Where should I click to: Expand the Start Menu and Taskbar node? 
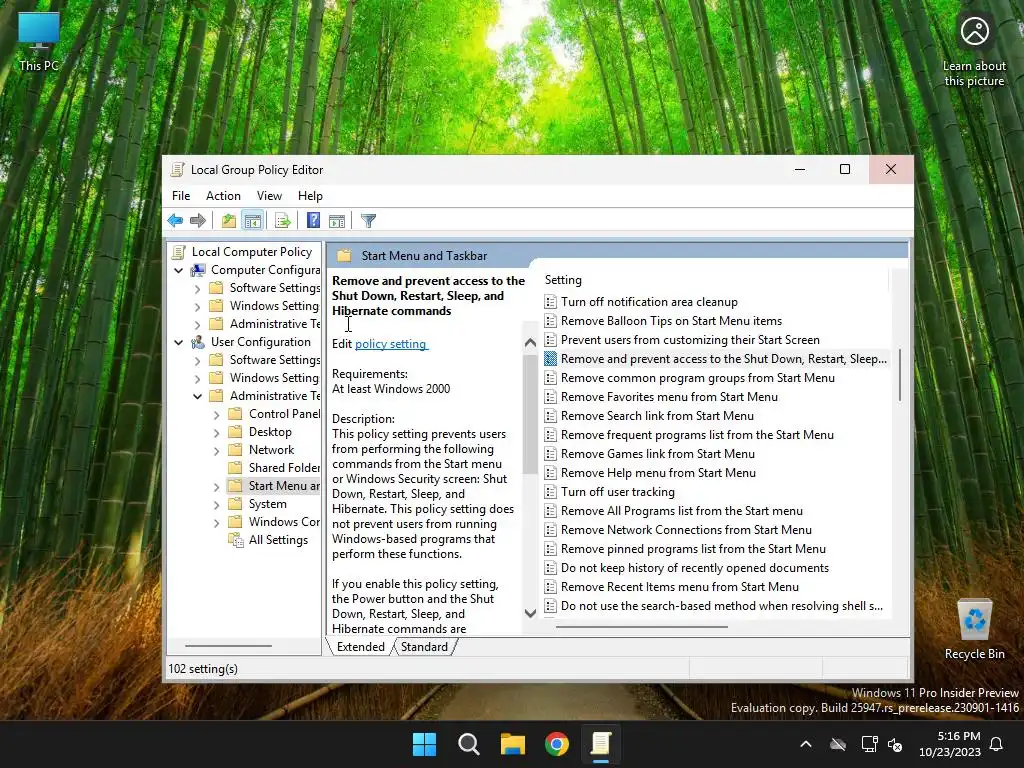(216, 487)
